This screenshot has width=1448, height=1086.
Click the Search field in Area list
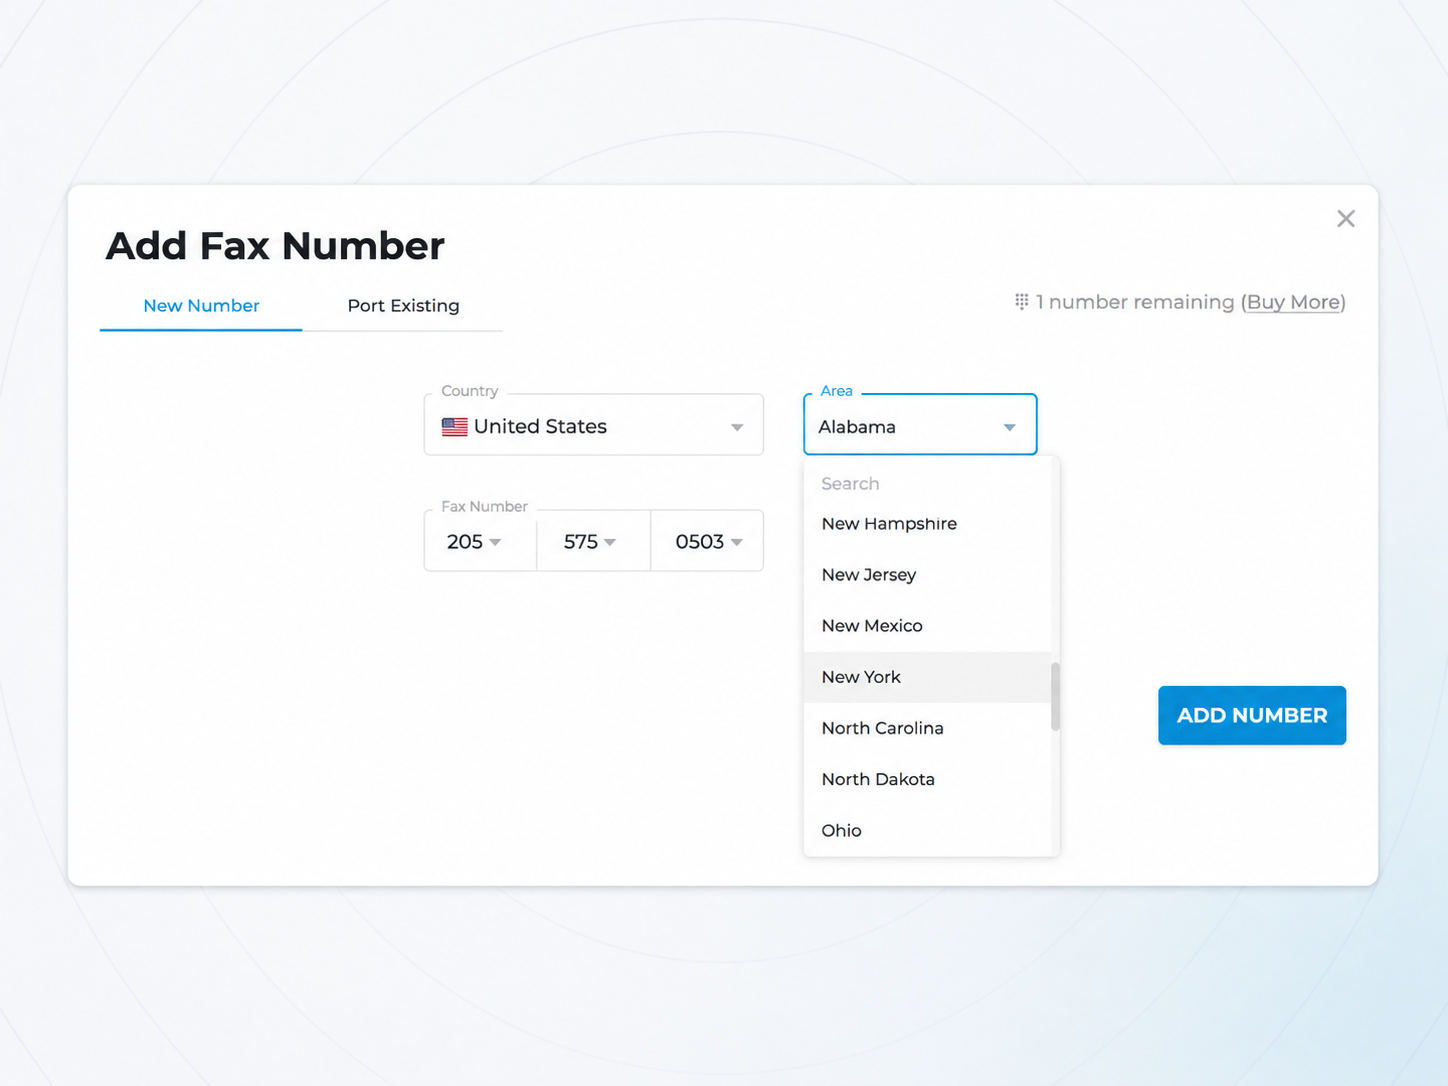928,484
